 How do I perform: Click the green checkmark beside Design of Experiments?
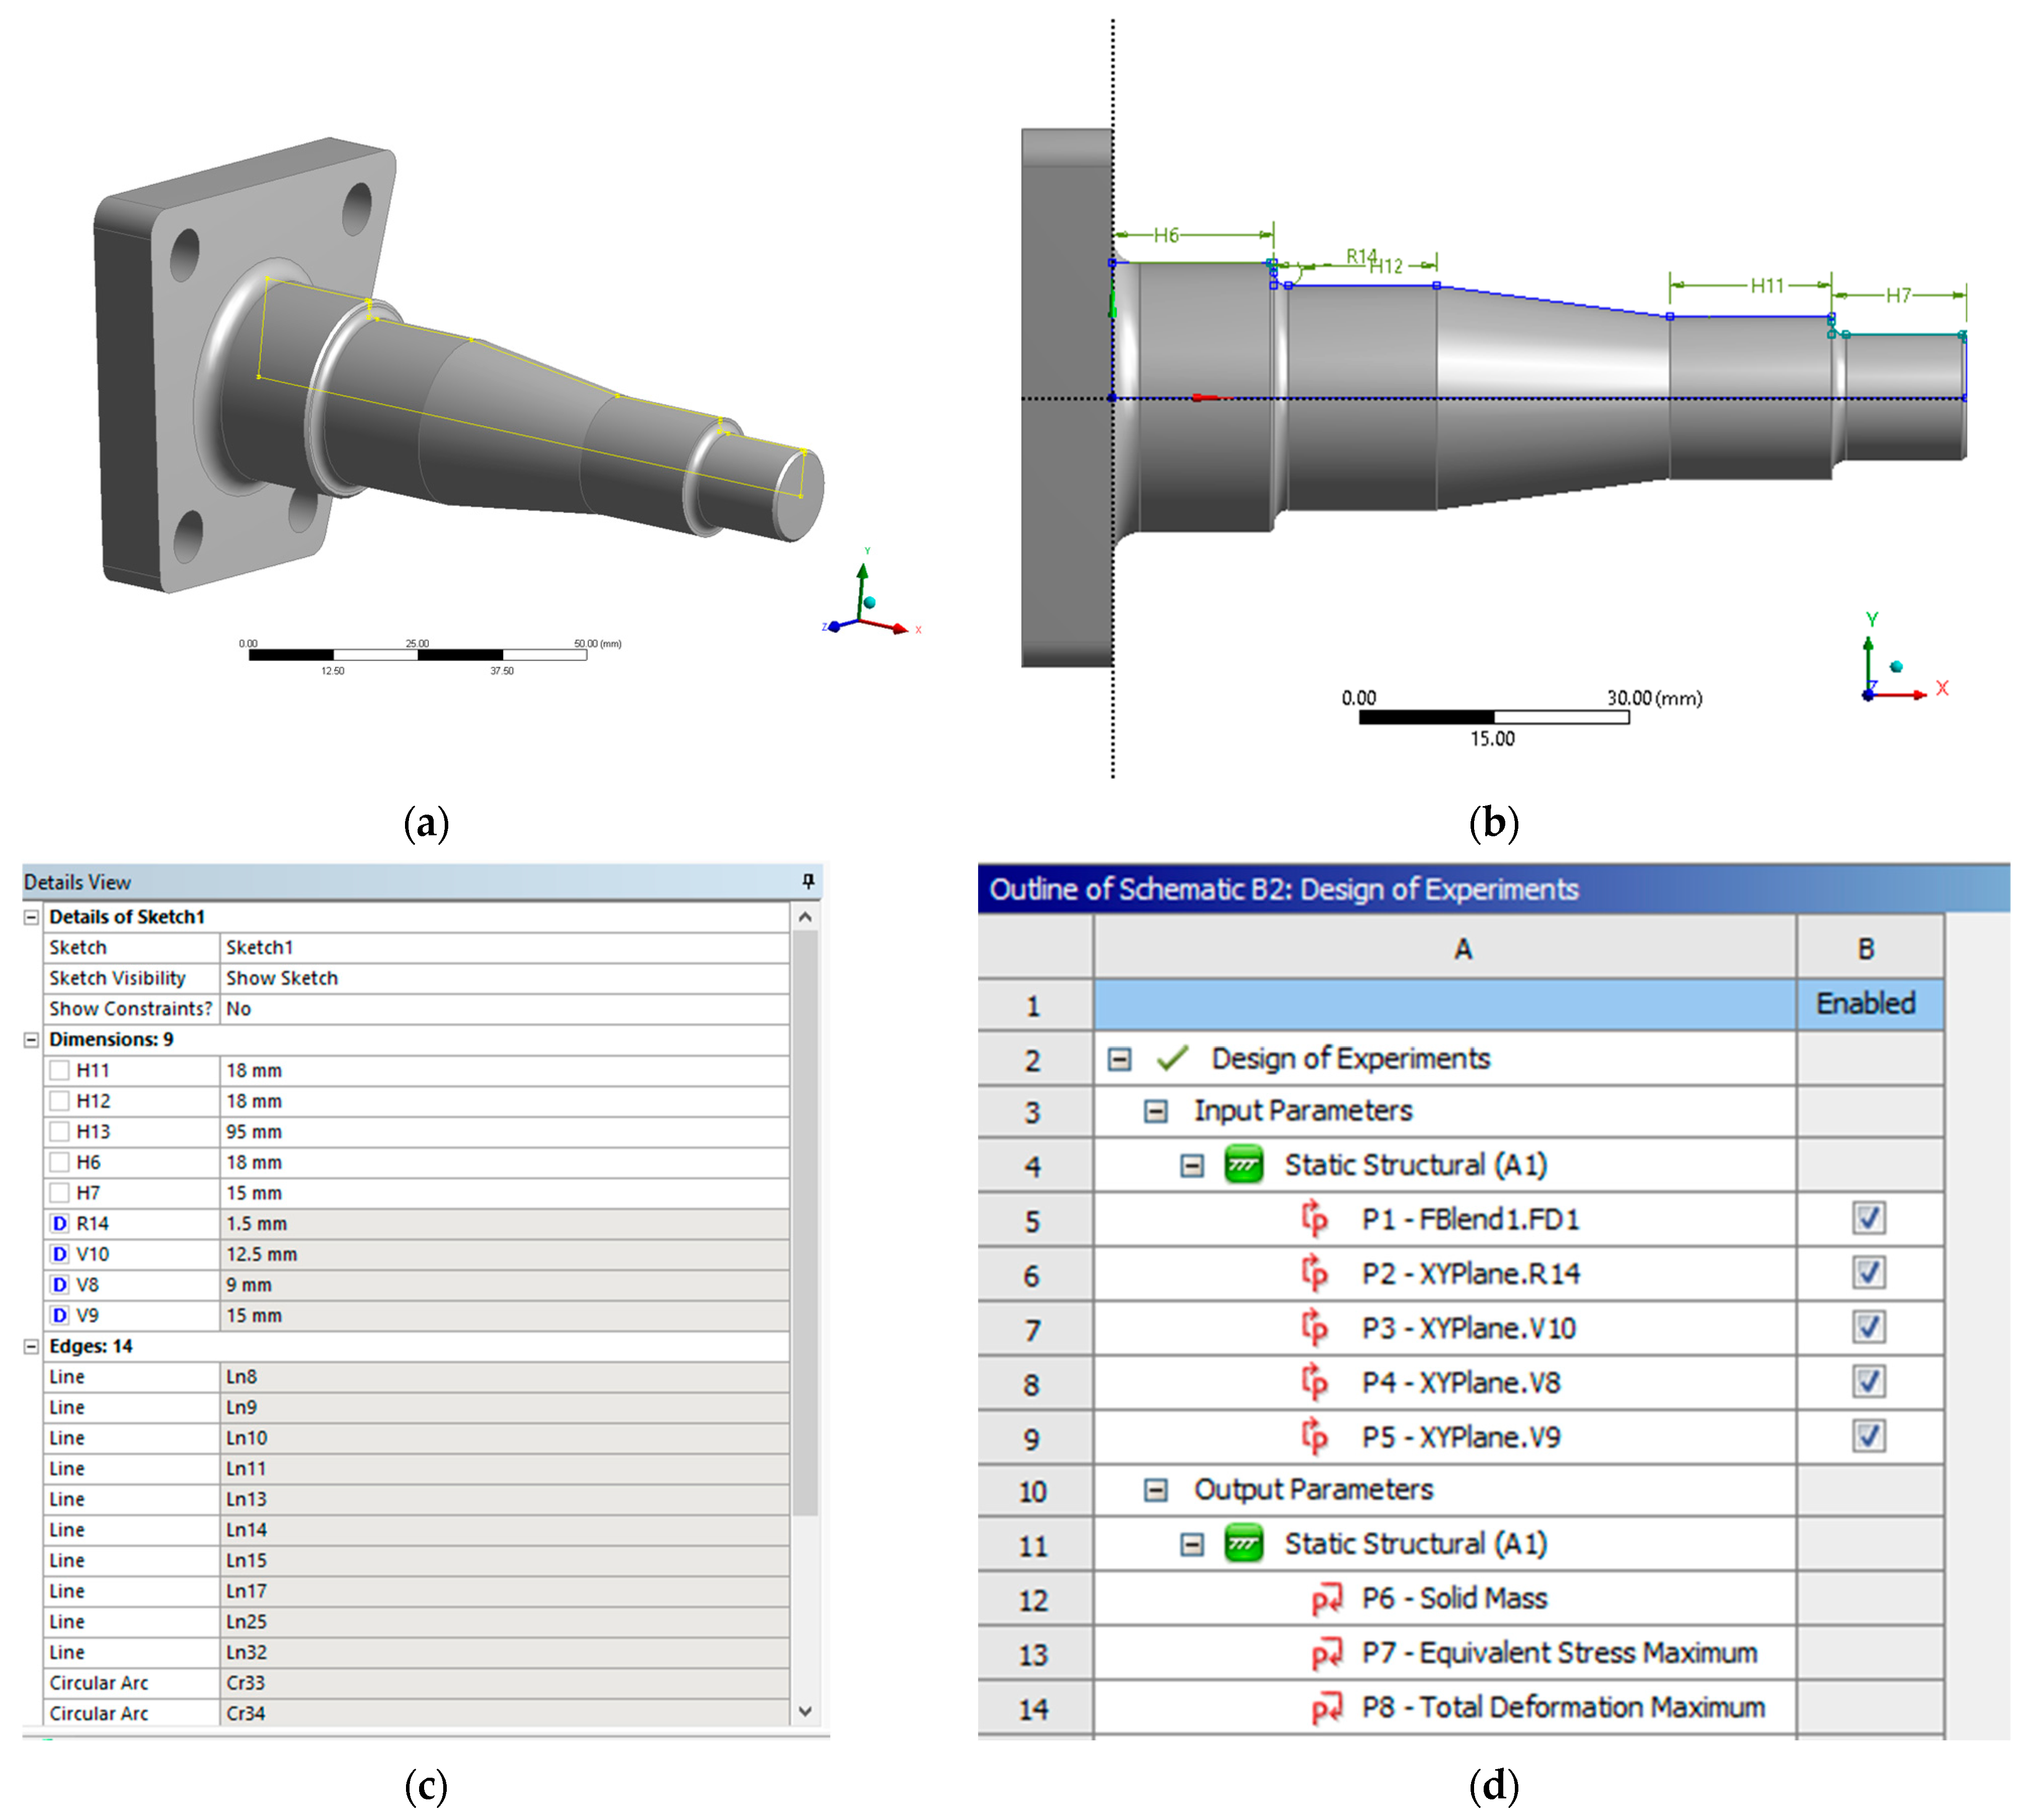tap(1171, 1058)
